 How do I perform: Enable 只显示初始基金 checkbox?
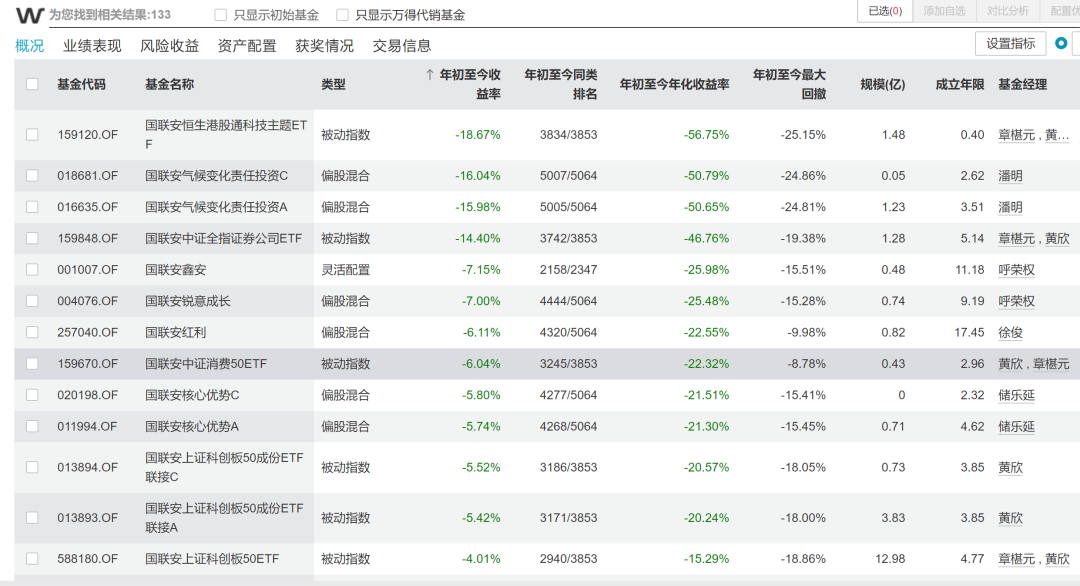pos(220,14)
